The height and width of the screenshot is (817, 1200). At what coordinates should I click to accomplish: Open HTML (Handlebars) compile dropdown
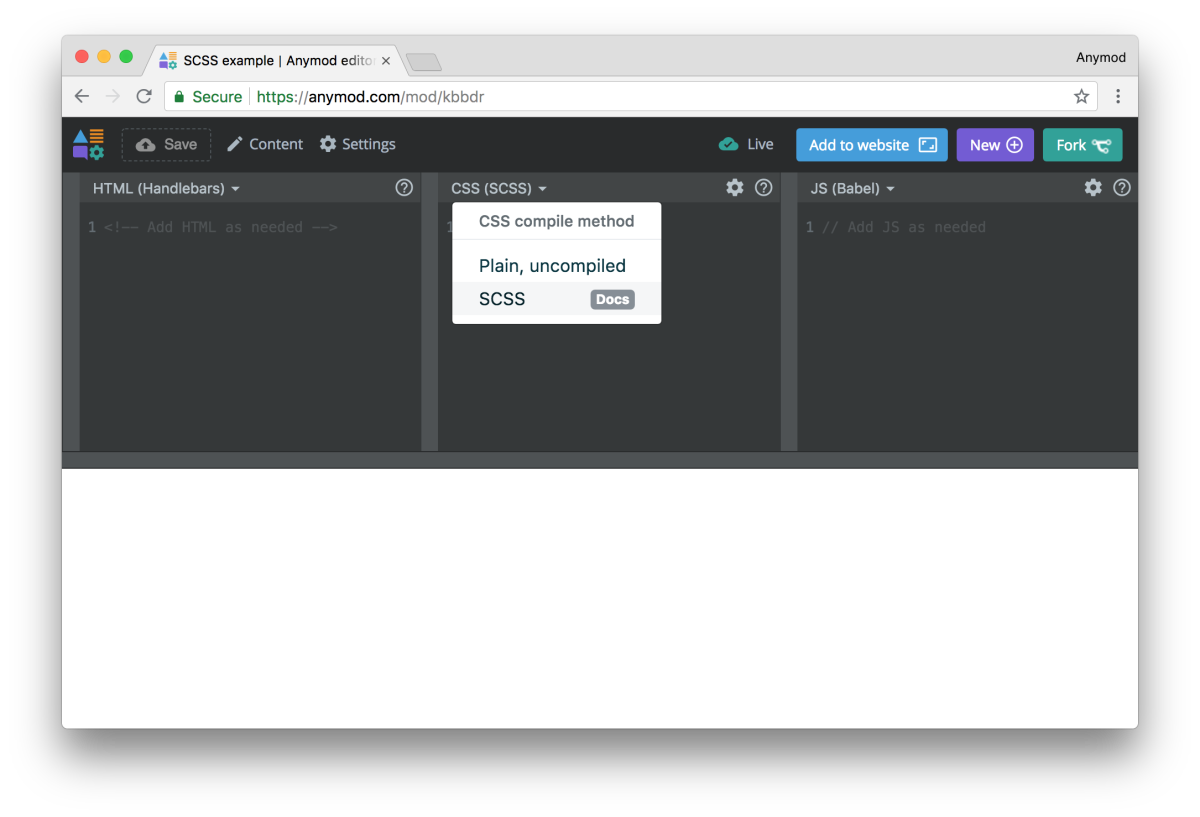[x=166, y=188]
